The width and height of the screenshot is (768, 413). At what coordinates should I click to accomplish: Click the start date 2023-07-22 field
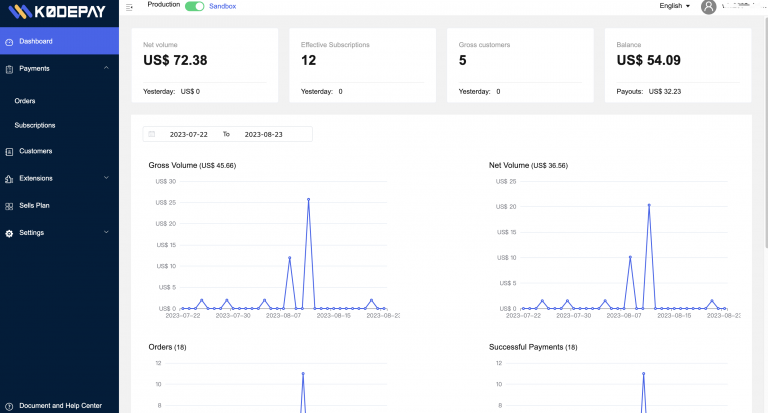[189, 134]
